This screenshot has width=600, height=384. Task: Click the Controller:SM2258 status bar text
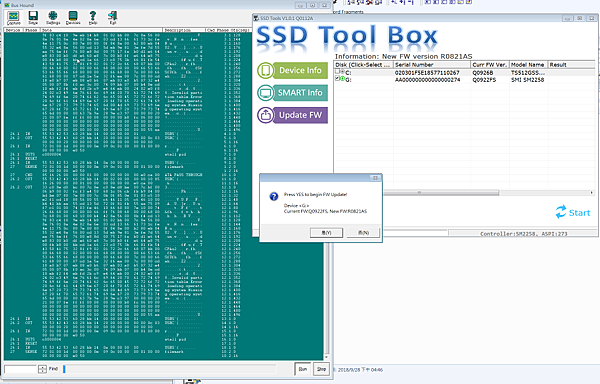[523, 233]
